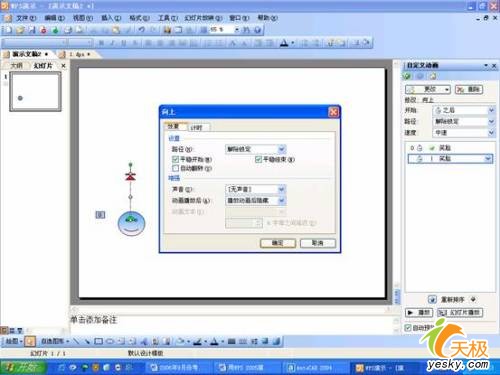Open the 插入 menu
Viewport: 500px width, 375px height.
[x=111, y=18]
